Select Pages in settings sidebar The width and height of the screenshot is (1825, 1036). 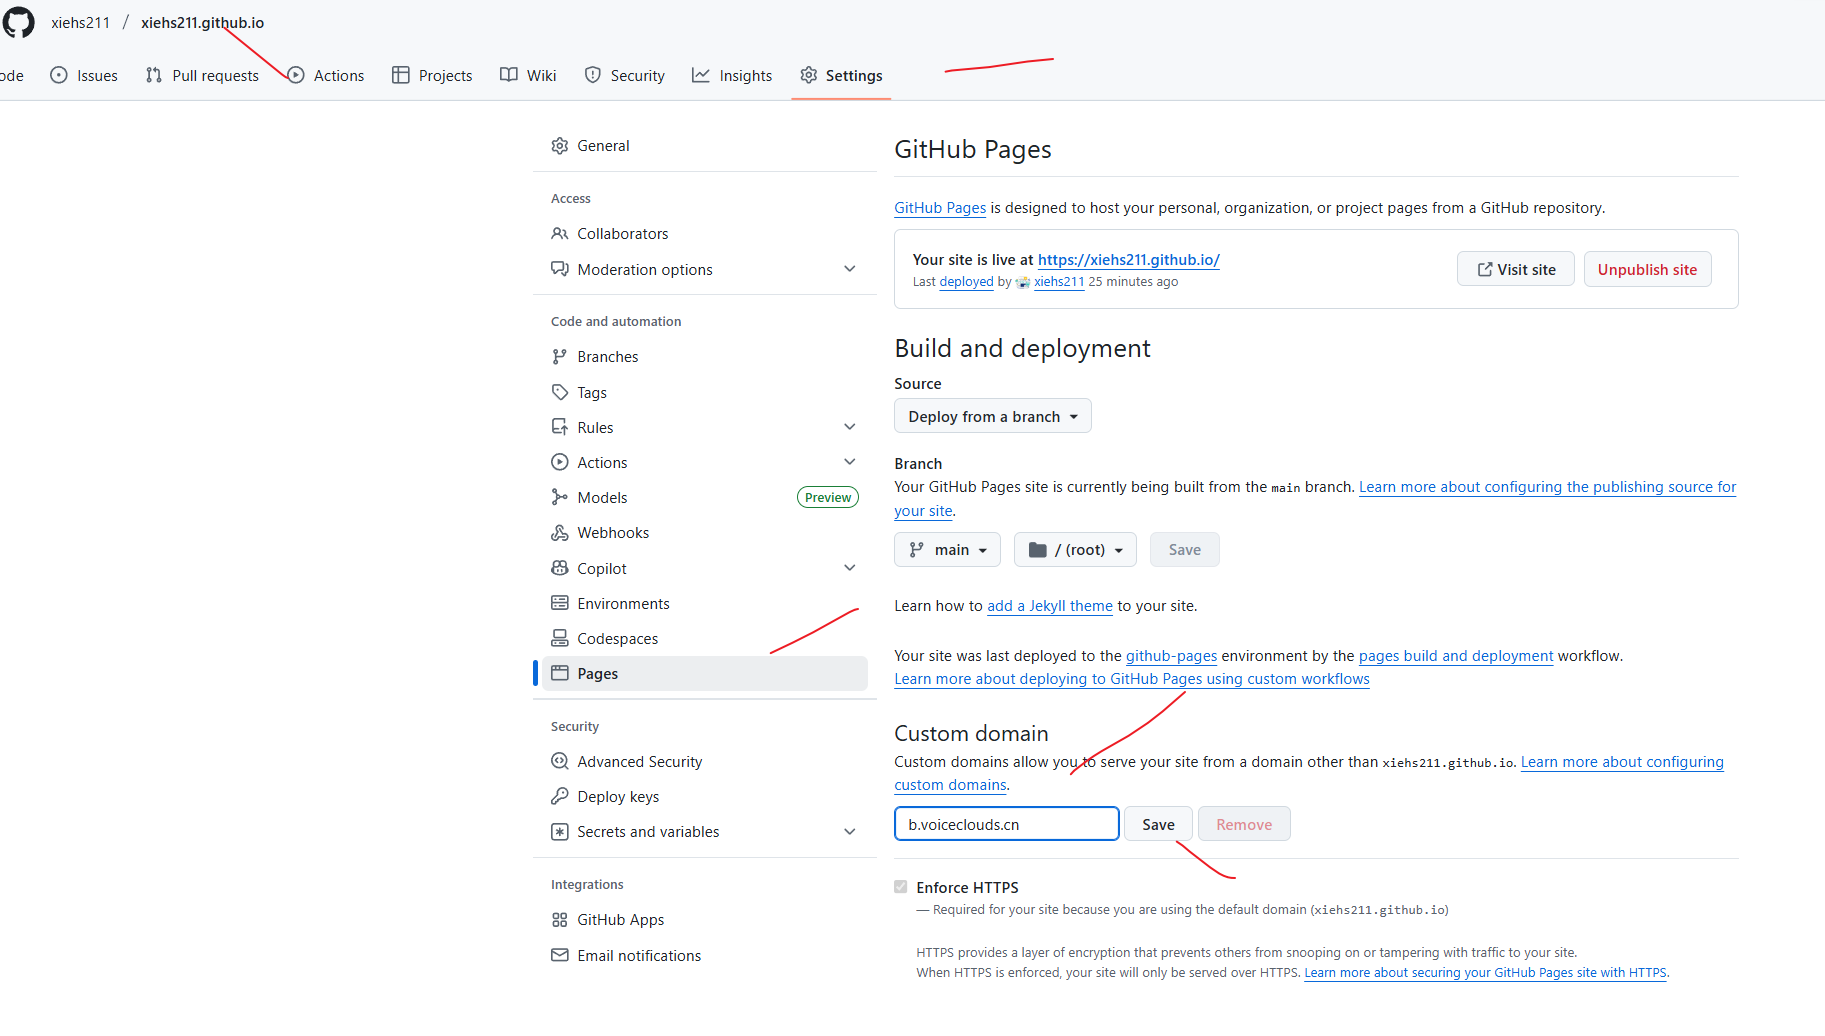click(x=705, y=673)
